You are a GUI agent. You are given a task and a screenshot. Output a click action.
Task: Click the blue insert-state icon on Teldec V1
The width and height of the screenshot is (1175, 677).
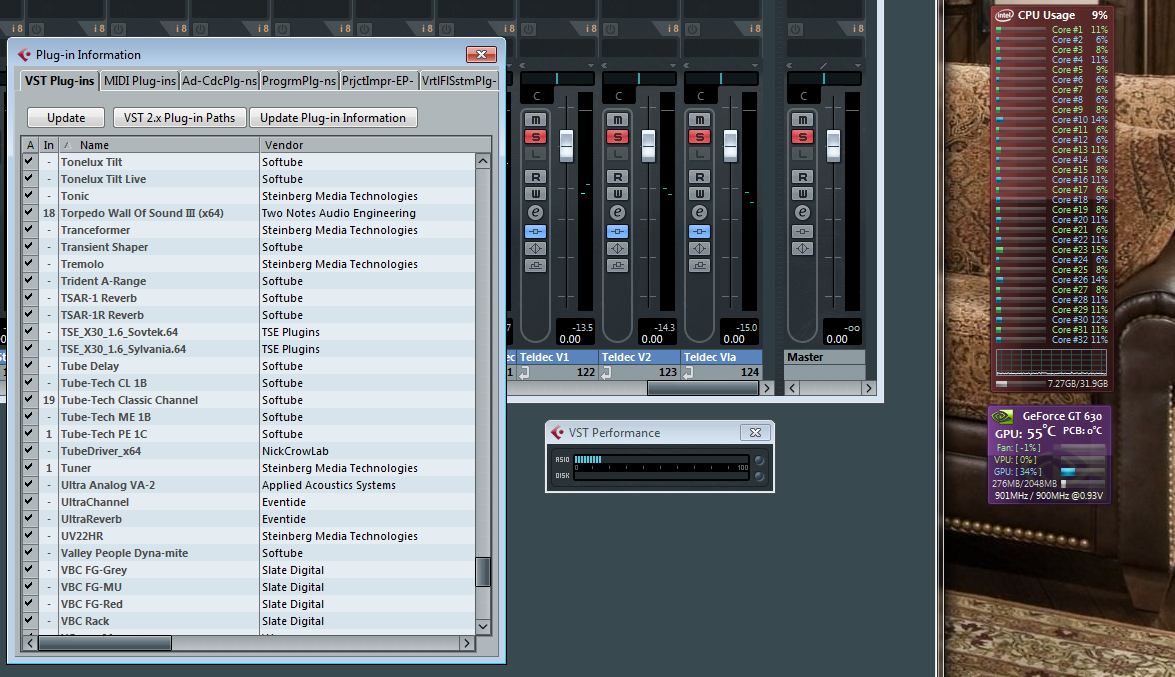535,232
